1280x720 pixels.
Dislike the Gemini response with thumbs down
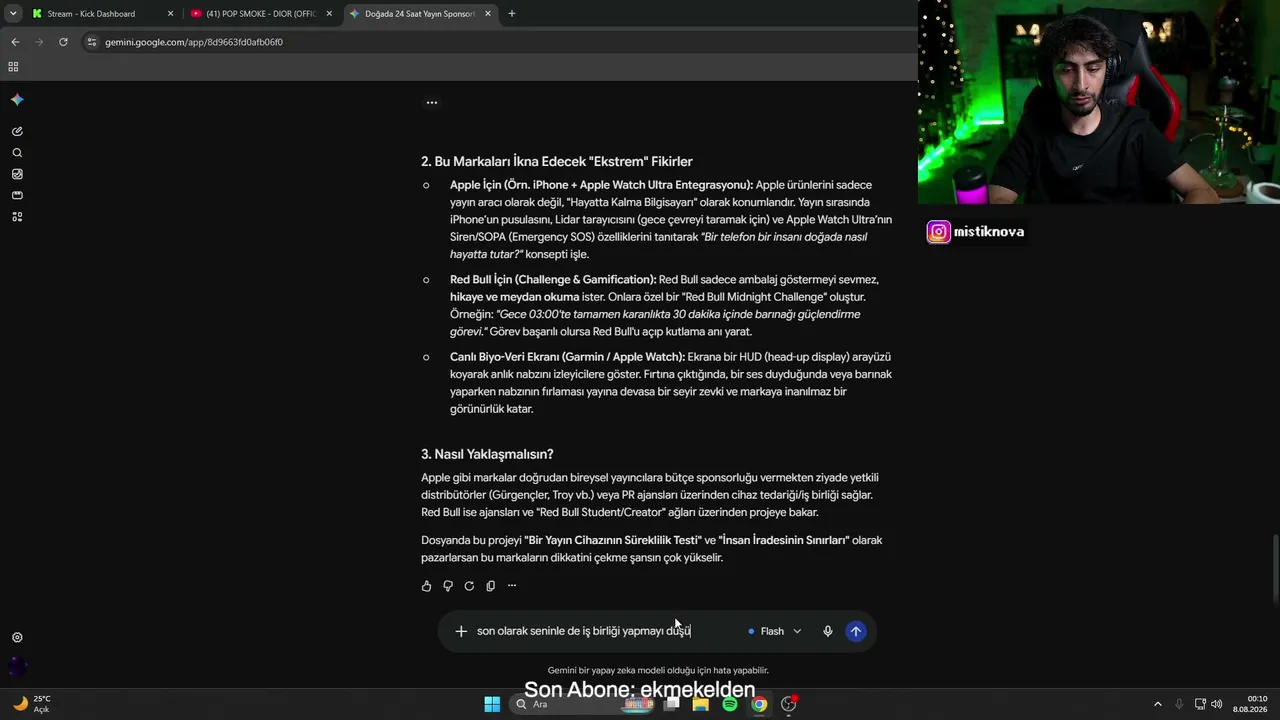448,586
